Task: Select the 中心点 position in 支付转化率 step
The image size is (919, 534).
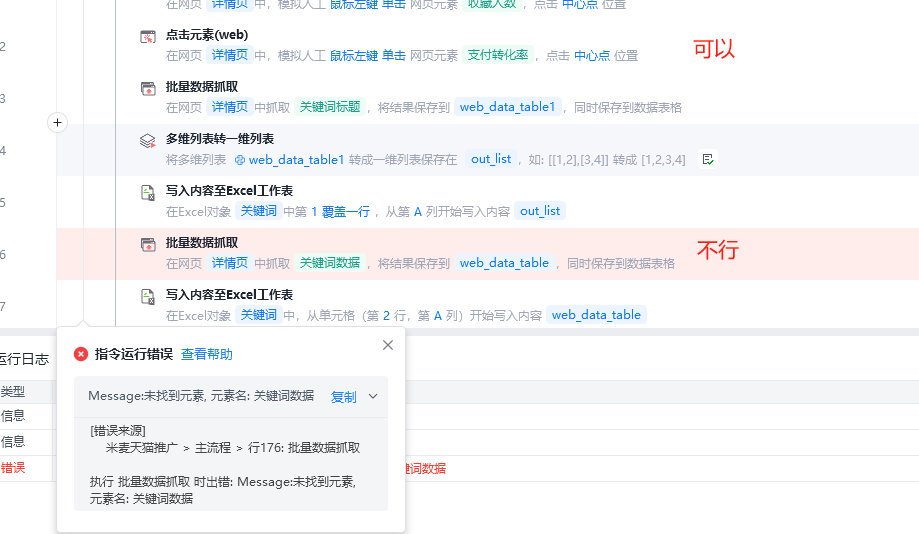Action: tap(591, 55)
